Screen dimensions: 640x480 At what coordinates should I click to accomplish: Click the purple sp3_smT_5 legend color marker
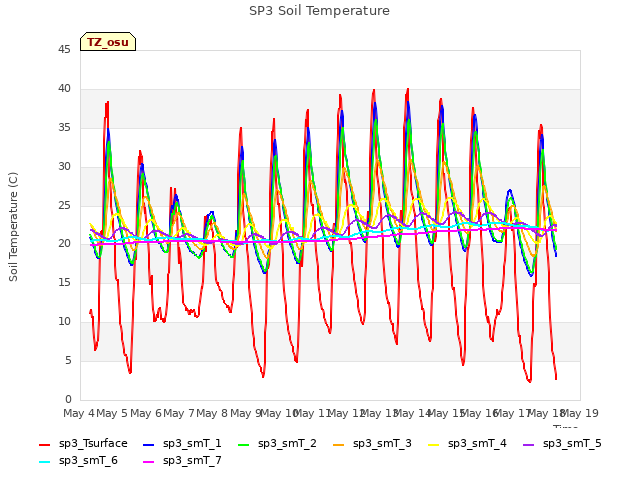point(529,444)
